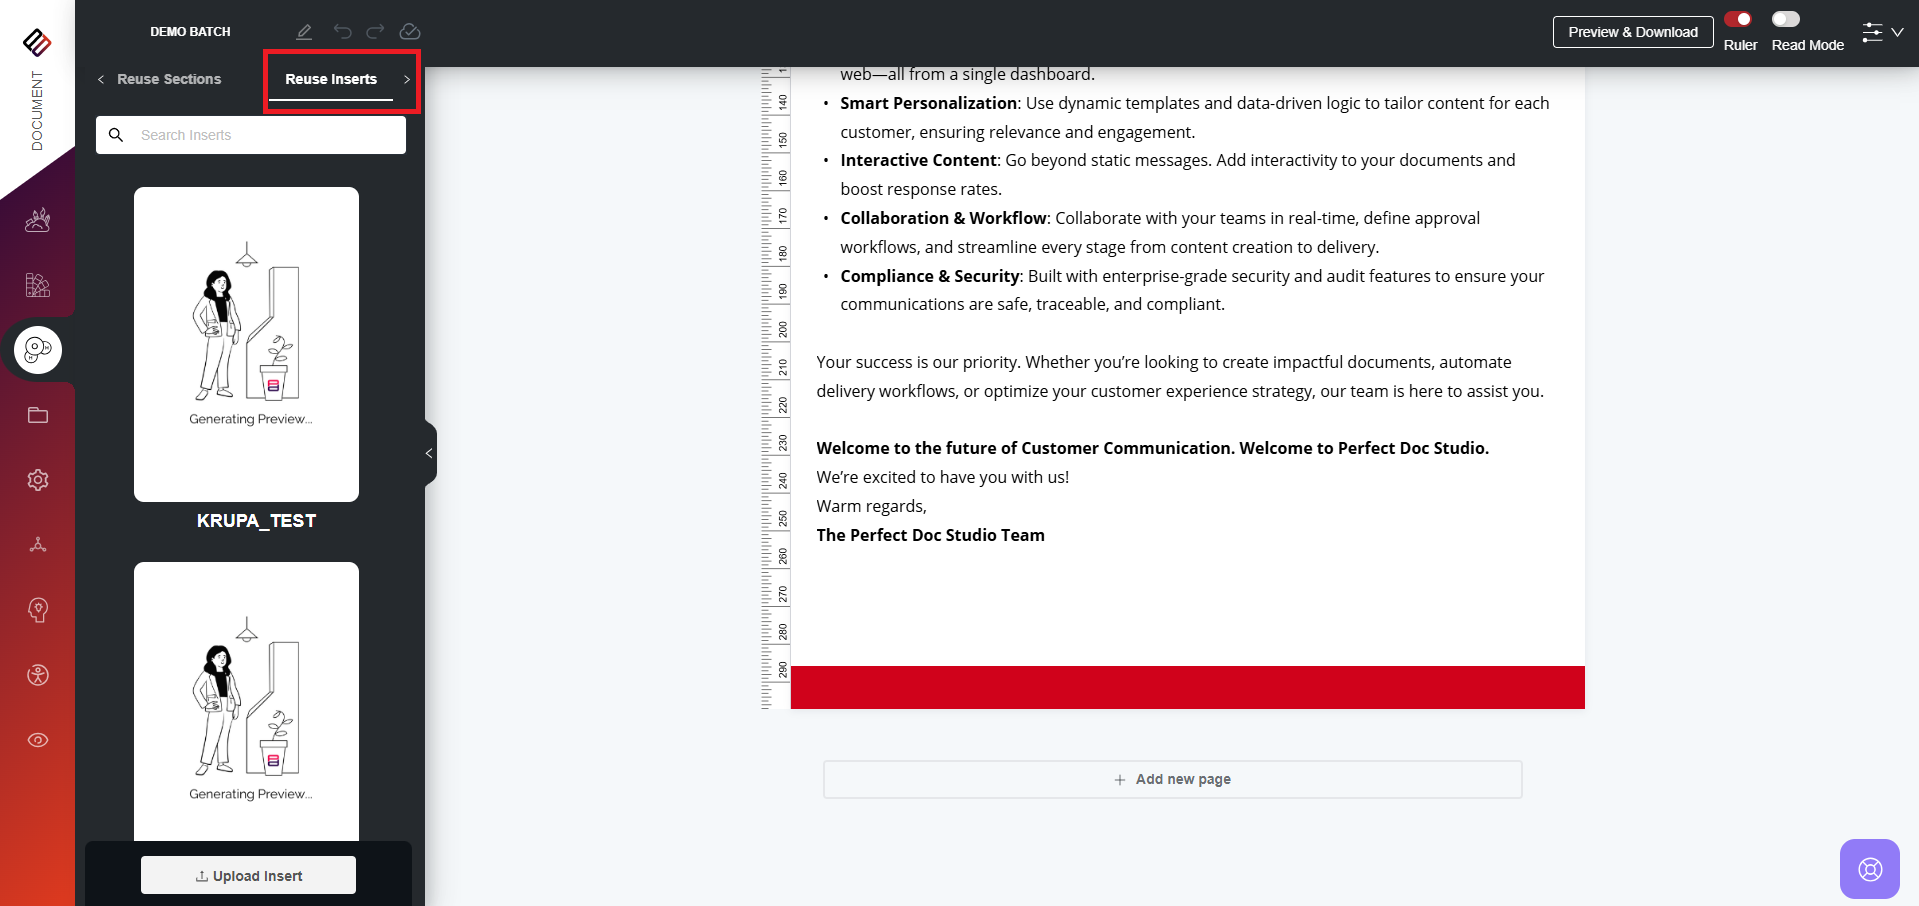
Task: Open the purple help lifebuoy button
Action: coord(1869,868)
